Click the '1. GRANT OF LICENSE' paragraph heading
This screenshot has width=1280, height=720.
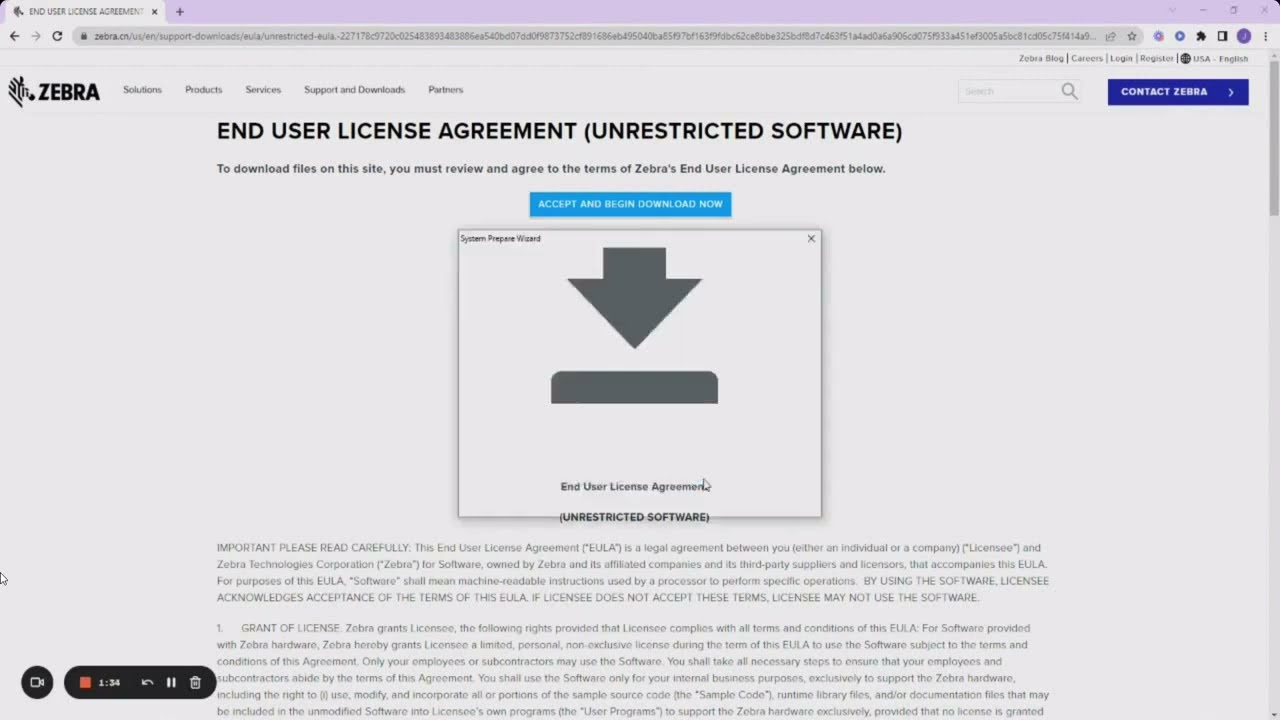point(279,628)
